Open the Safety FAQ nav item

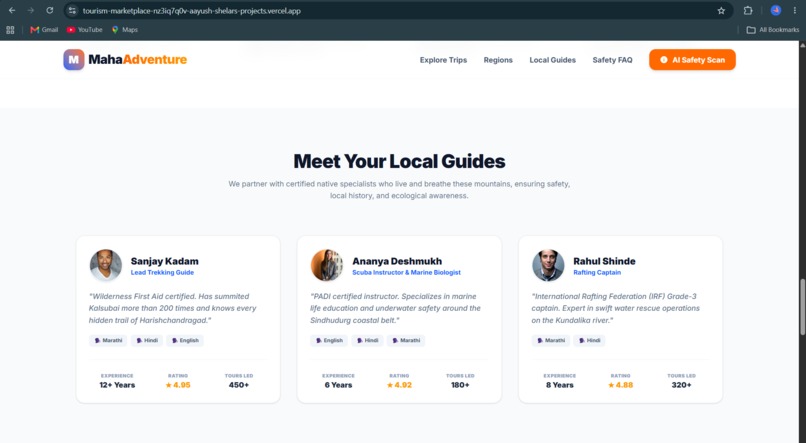pyautogui.click(x=612, y=60)
